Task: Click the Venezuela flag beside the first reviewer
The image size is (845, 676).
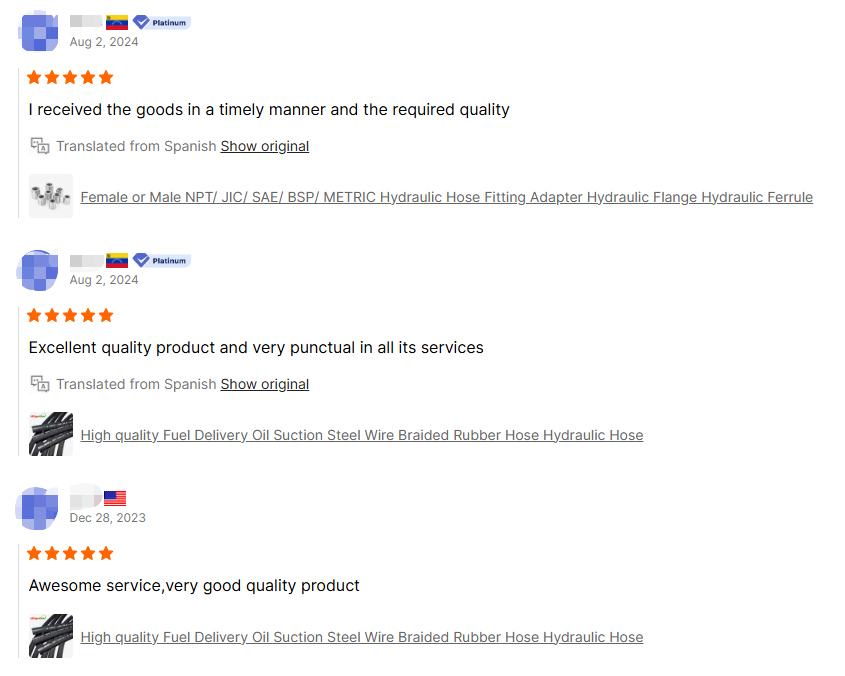Action: [116, 22]
